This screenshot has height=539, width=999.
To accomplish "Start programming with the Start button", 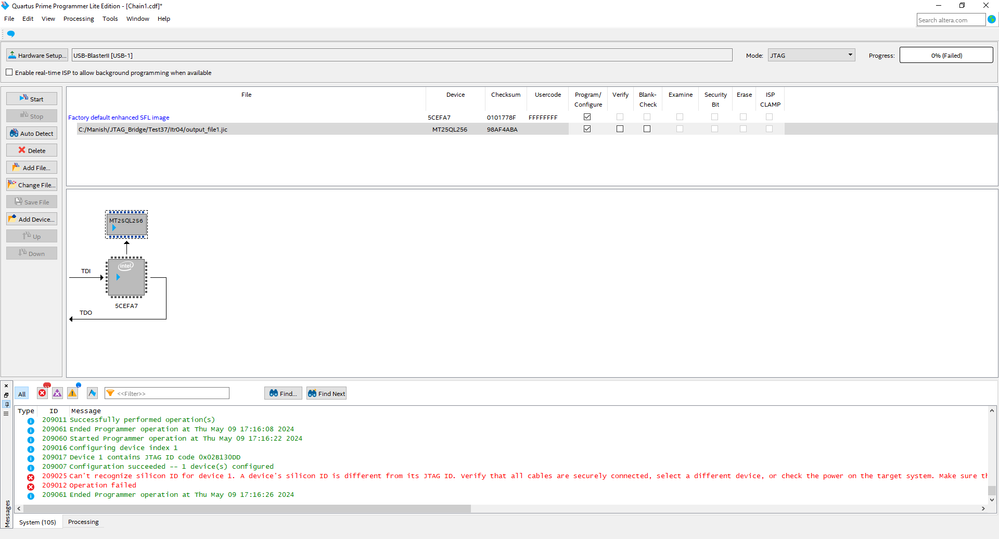I will [x=32, y=99].
